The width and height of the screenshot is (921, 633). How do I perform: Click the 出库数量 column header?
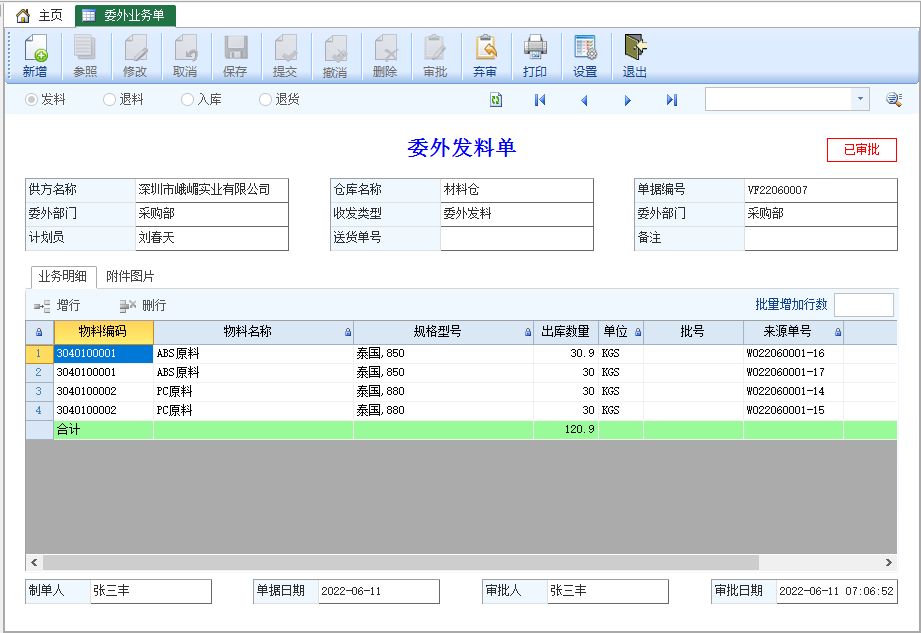click(x=566, y=332)
